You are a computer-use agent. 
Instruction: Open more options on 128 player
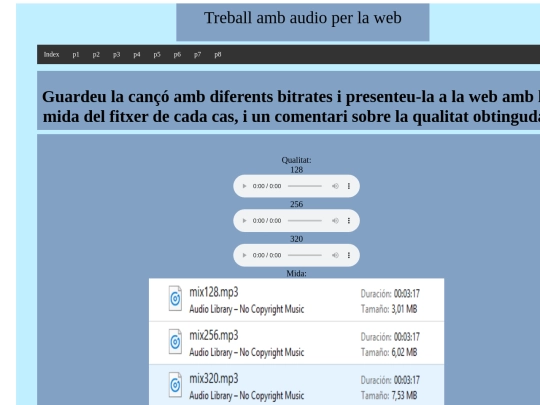click(x=349, y=186)
